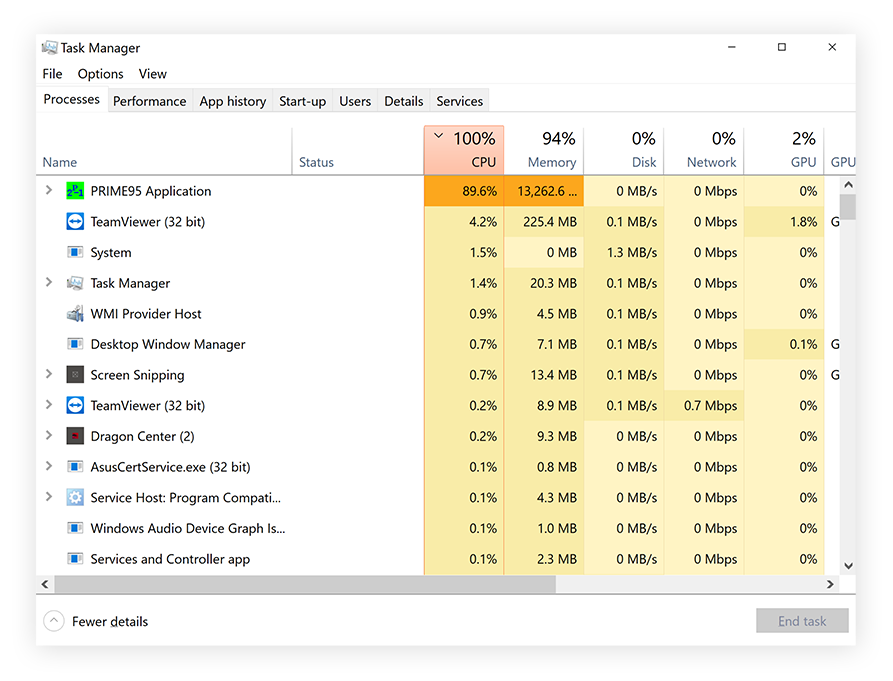Click the Service Host gear icon
Image resolution: width=893 pixels, height=681 pixels.
pyautogui.click(x=75, y=498)
